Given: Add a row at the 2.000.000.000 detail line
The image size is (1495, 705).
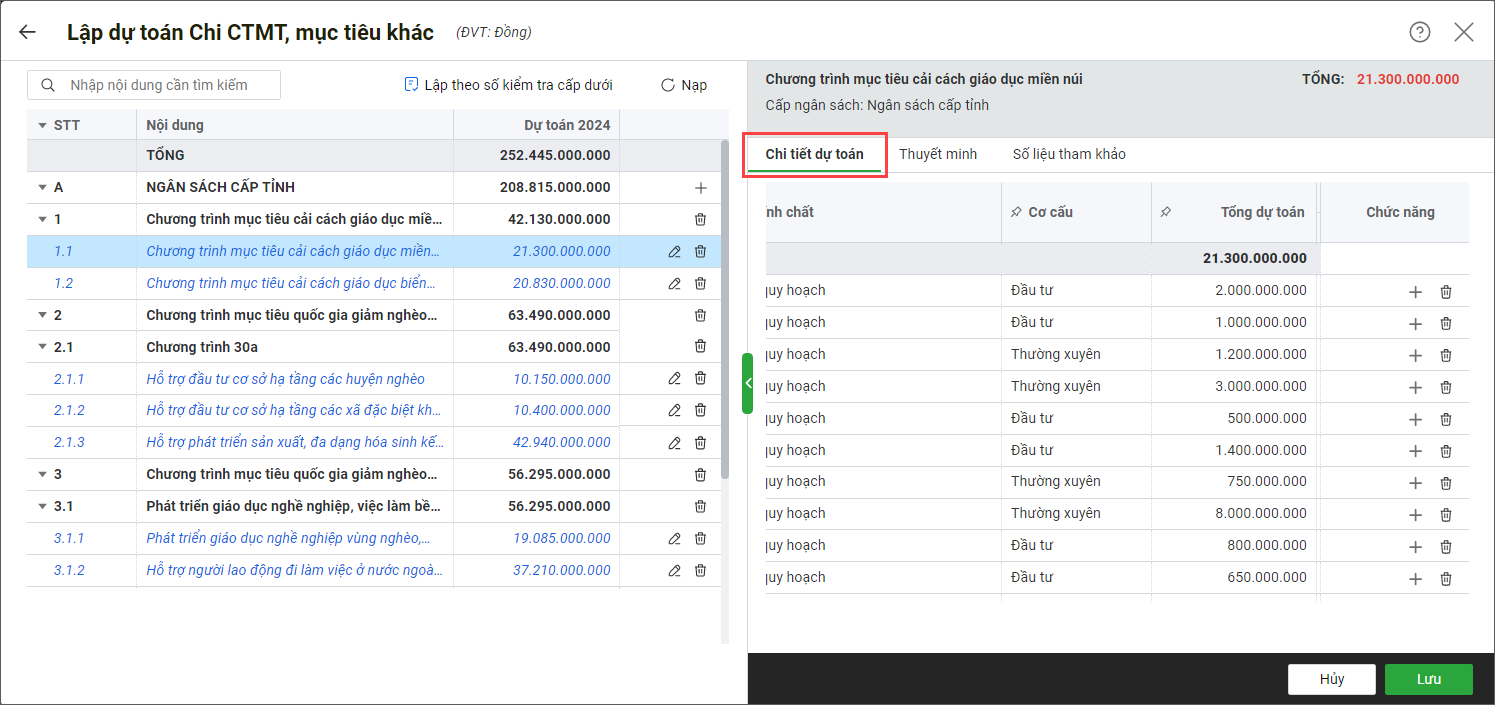Looking at the screenshot, I should tap(1414, 292).
